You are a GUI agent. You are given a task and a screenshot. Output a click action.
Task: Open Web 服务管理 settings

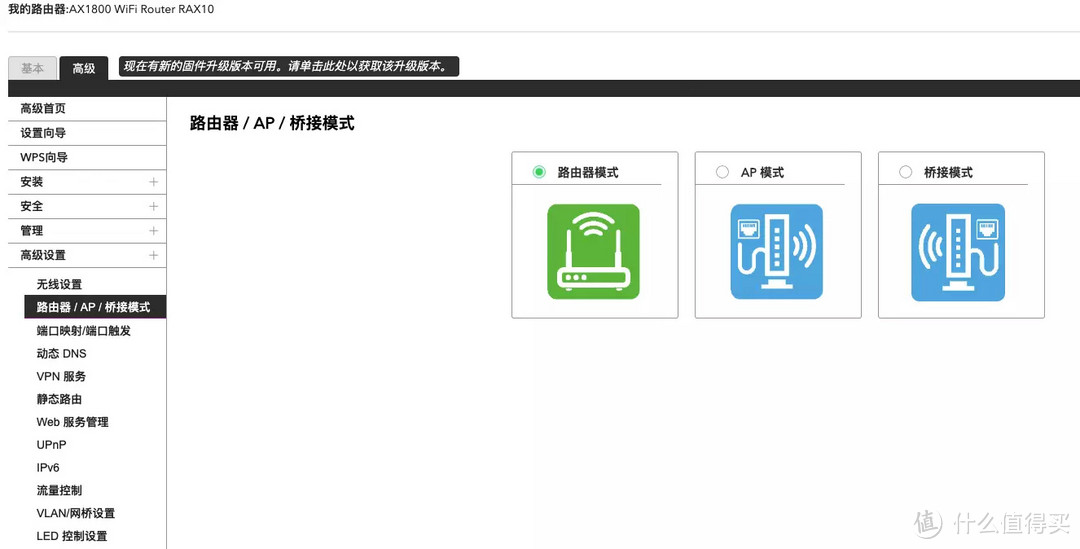tap(72, 422)
